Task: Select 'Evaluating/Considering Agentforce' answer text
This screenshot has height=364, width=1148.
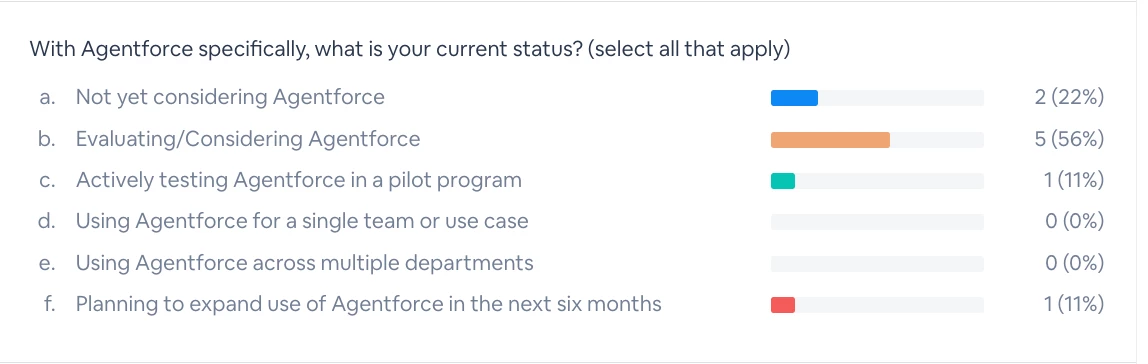Action: (248, 139)
